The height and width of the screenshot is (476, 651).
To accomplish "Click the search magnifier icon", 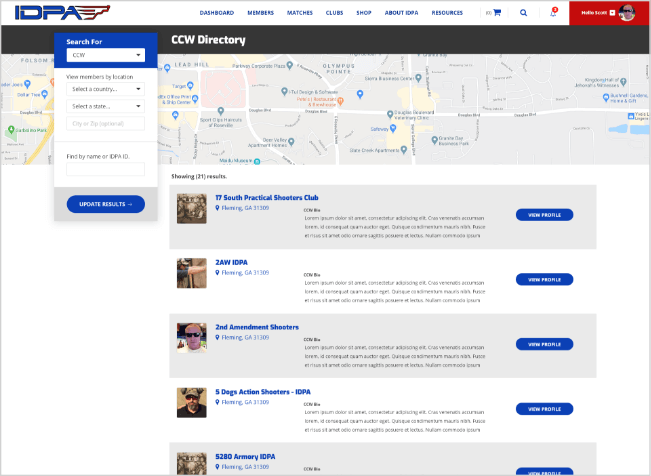I will click(x=523, y=13).
